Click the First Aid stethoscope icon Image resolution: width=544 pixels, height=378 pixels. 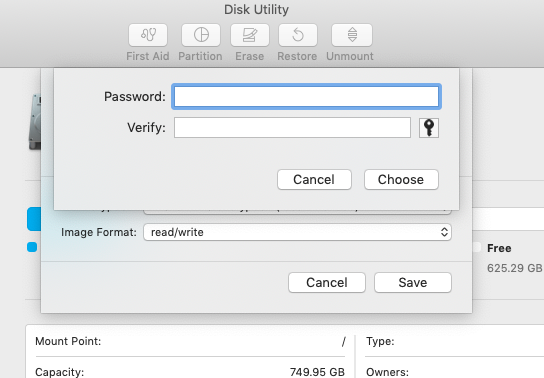[x=148, y=35]
